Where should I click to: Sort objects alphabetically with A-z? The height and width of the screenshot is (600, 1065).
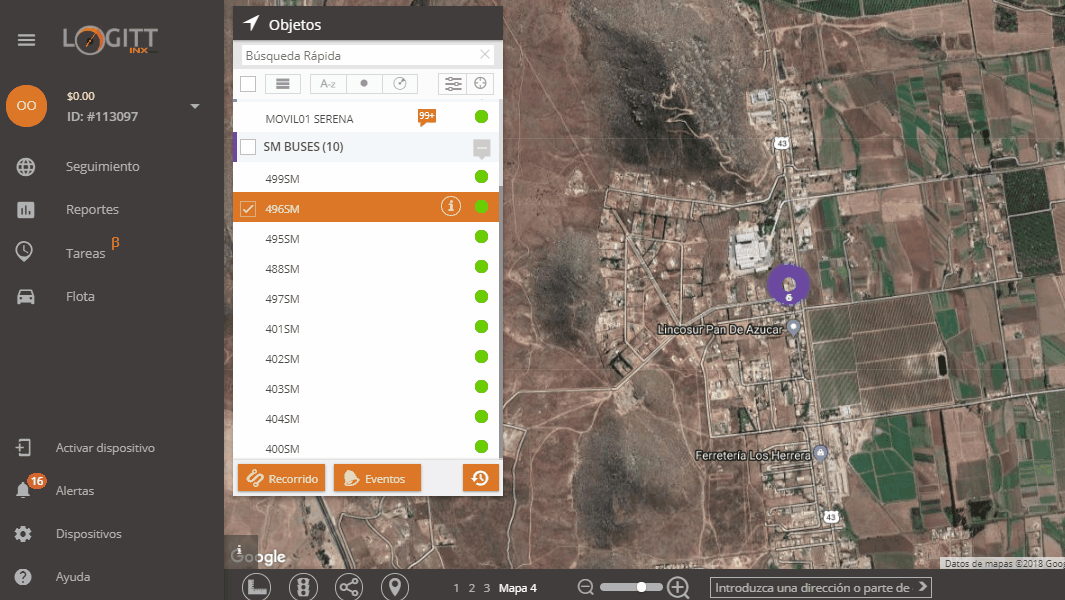tap(328, 84)
